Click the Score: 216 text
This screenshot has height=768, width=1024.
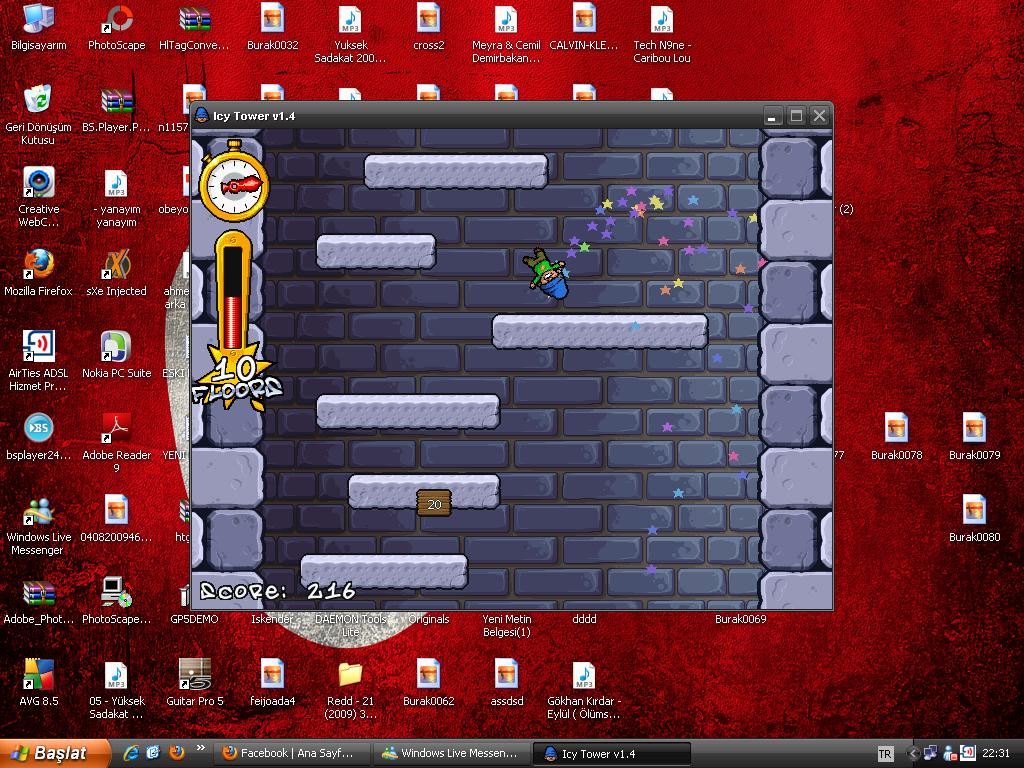point(278,591)
